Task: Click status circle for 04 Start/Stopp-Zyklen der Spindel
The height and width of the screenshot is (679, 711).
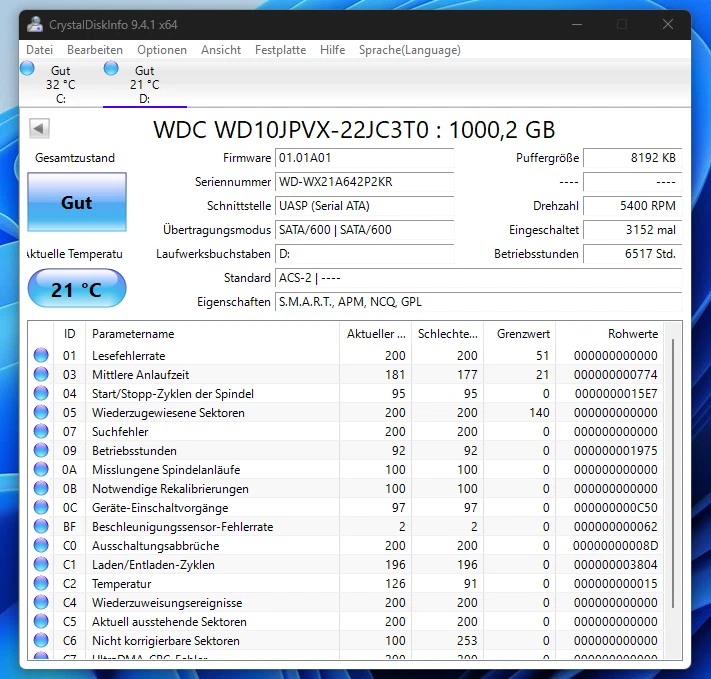Action: click(41, 393)
